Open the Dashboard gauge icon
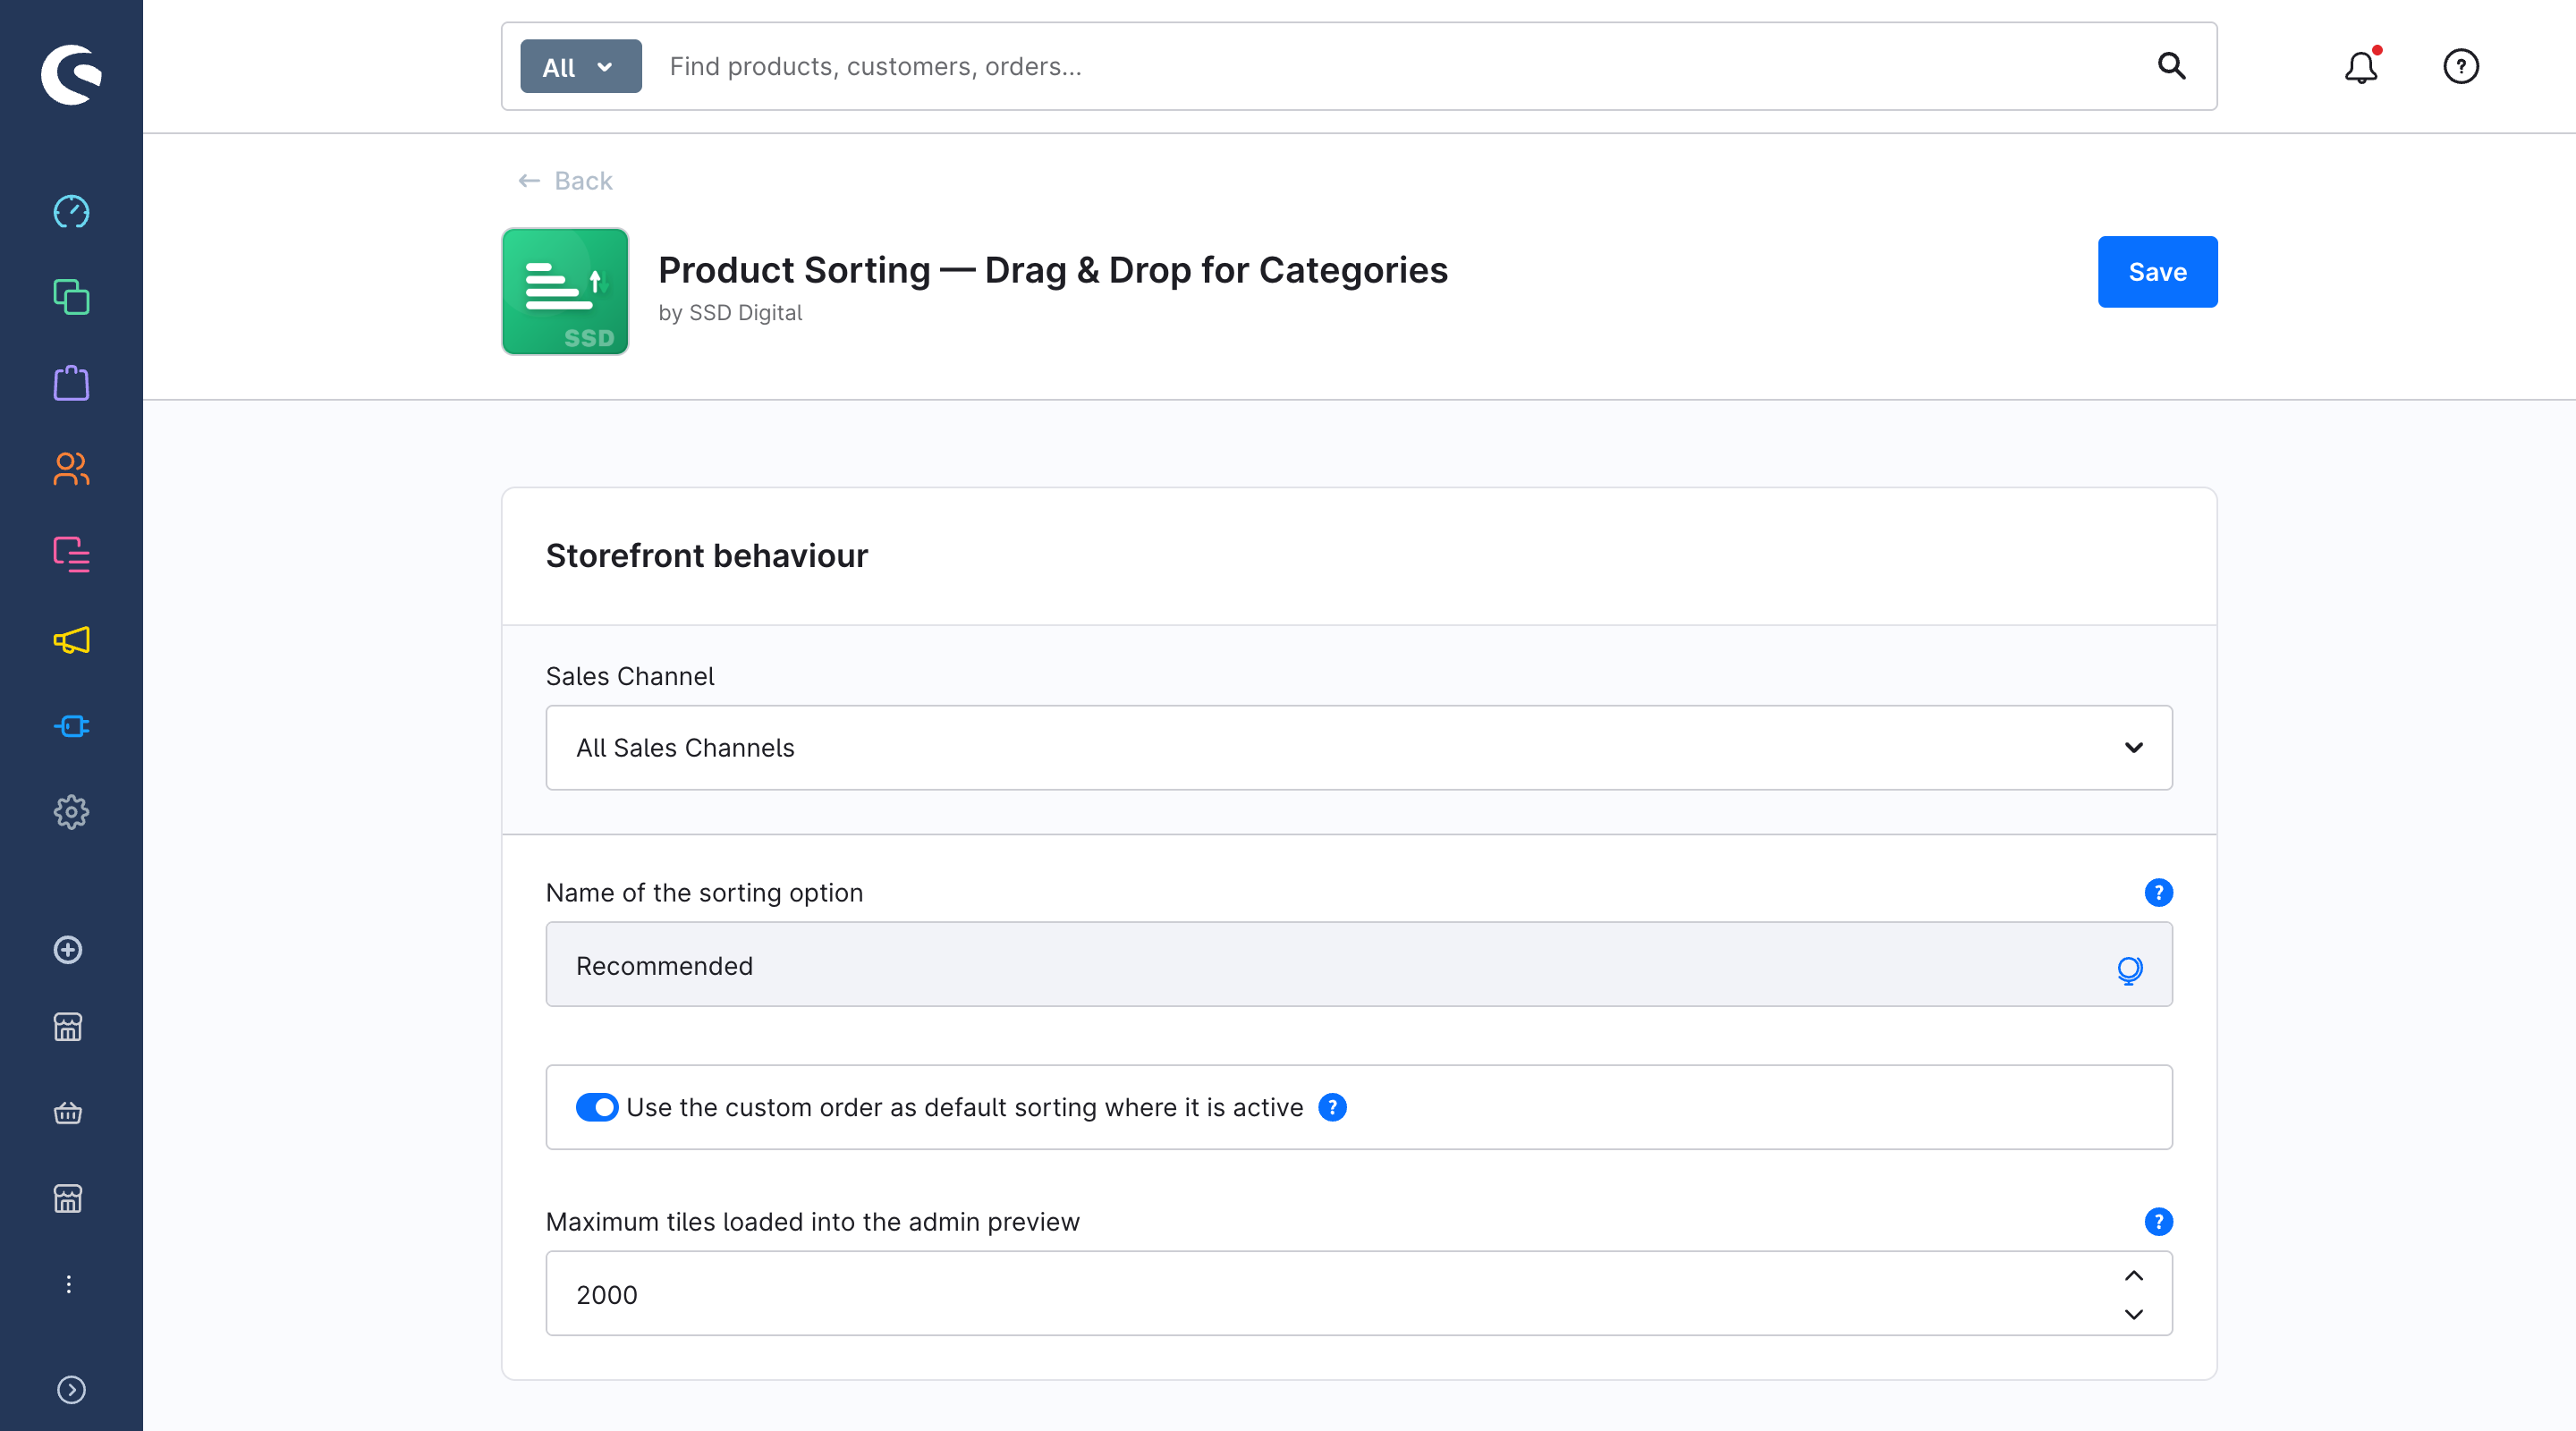2576x1431 pixels. pos(71,212)
